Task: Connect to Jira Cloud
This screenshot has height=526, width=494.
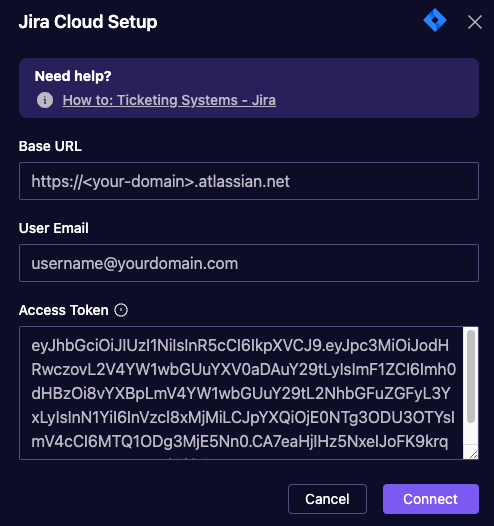Action: (431, 499)
